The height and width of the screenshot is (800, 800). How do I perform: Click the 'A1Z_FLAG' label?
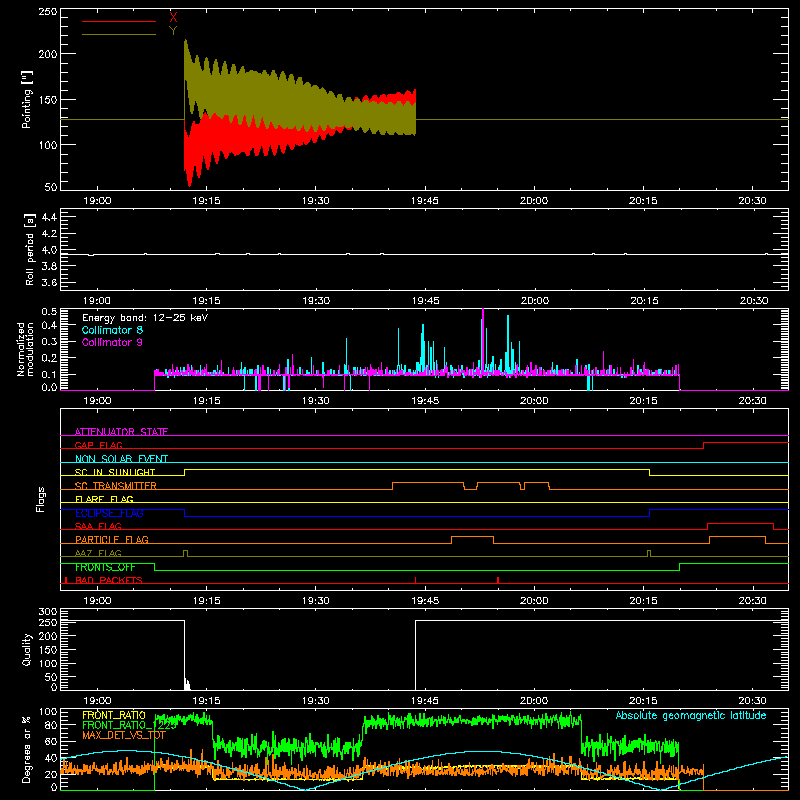(98, 553)
